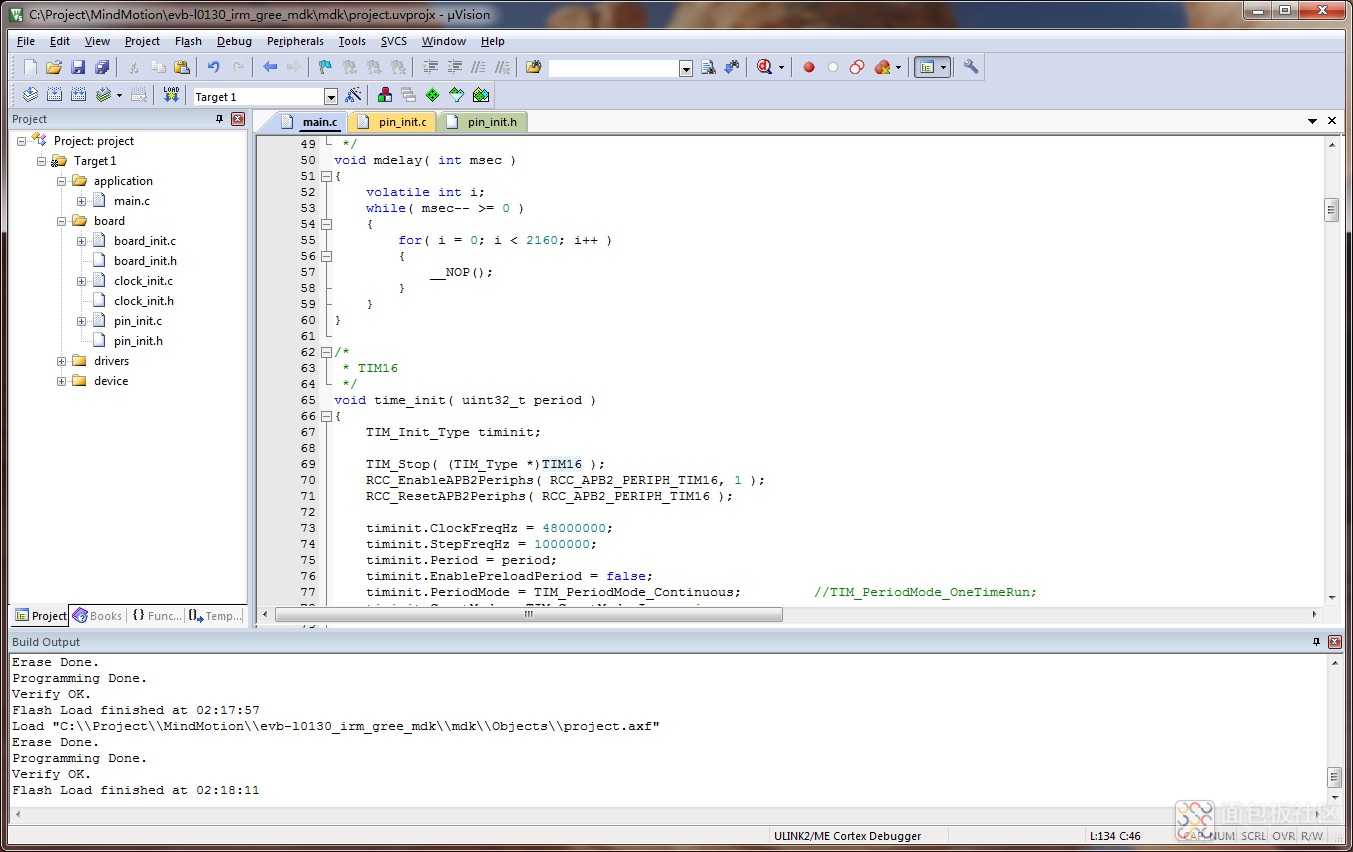
Task: Open the Project menu
Action: click(x=142, y=41)
